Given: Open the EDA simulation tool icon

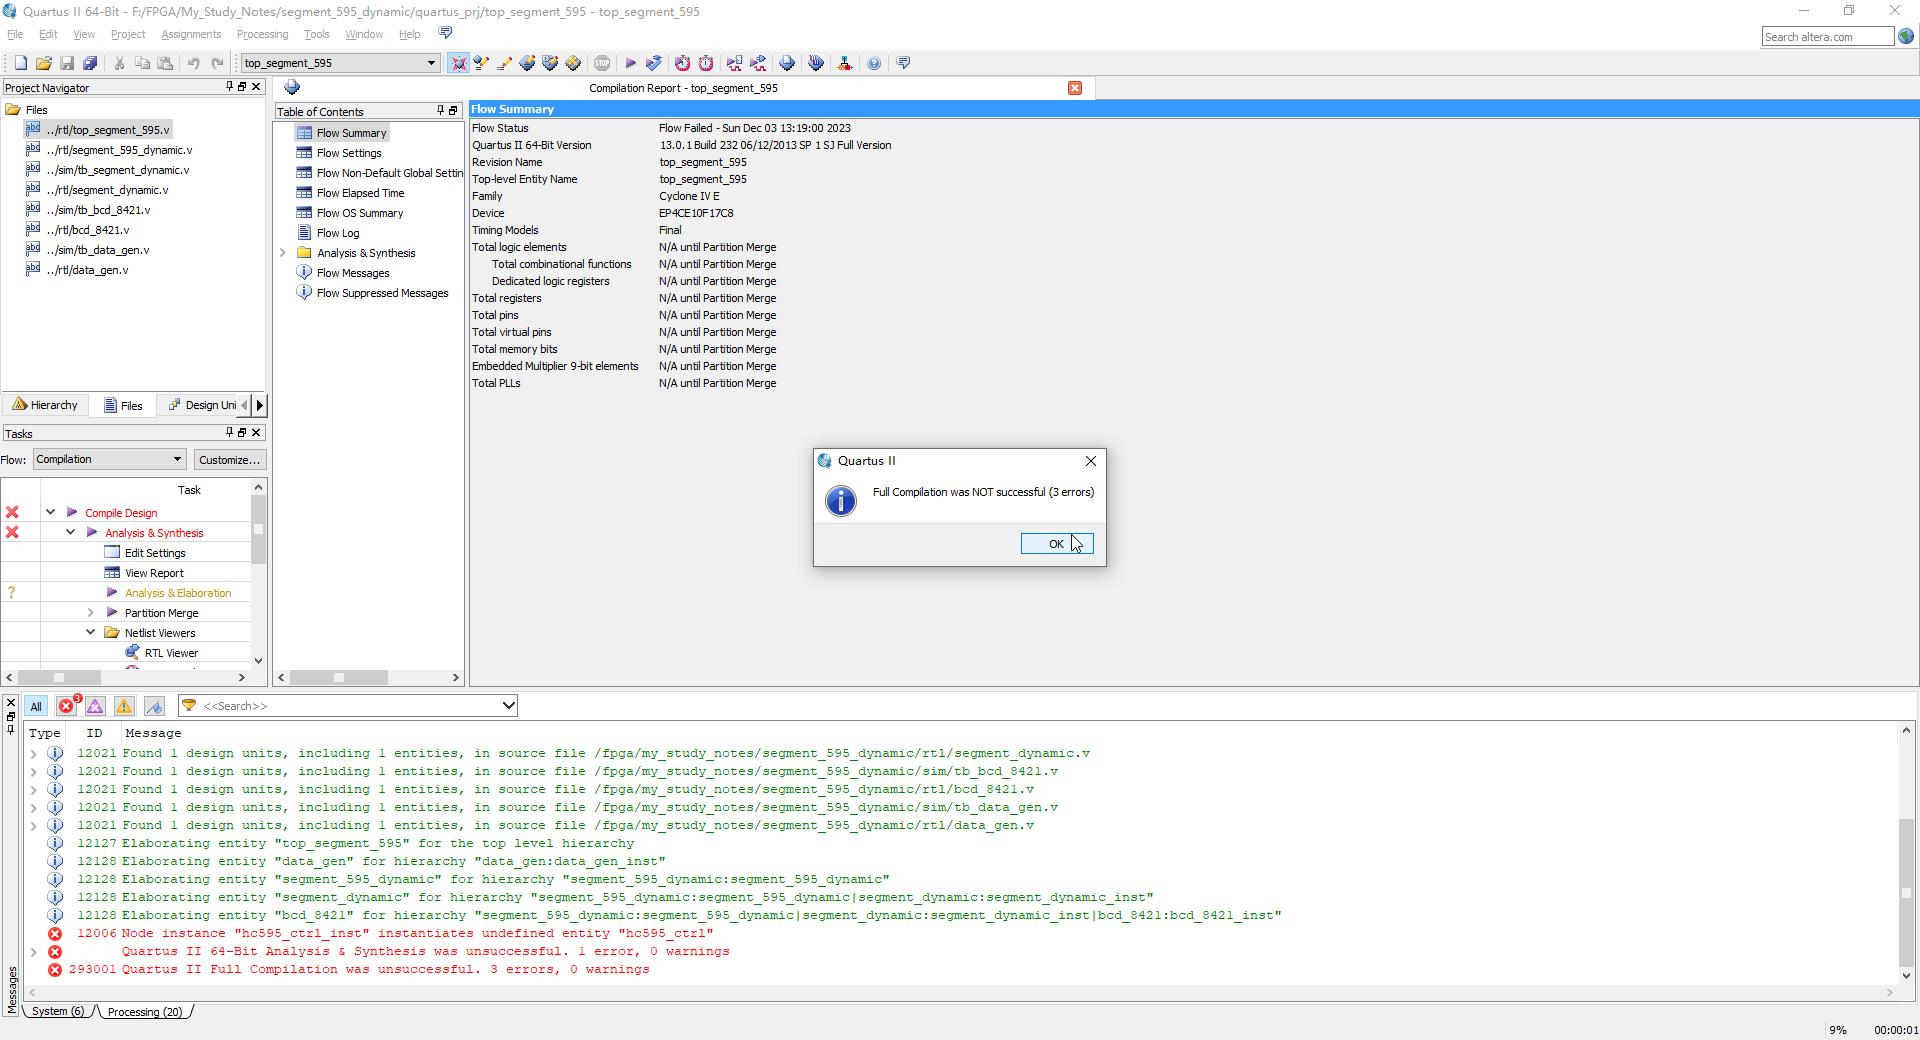Looking at the screenshot, I should pos(735,63).
